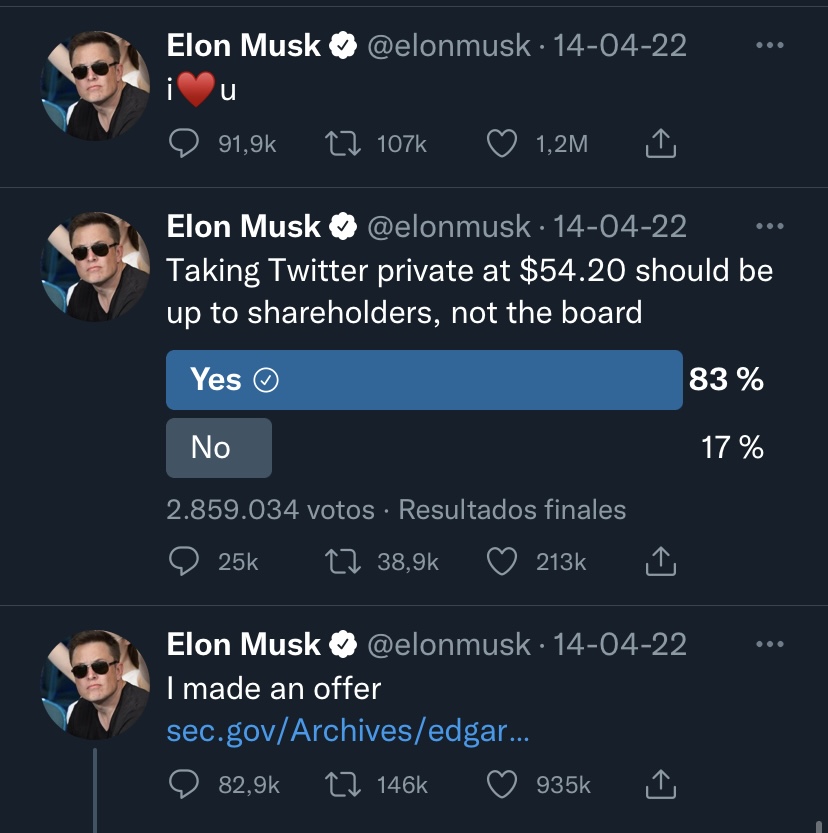The image size is (828, 833).
Task: Select the 'No' poll result bar
Action: click(219, 448)
